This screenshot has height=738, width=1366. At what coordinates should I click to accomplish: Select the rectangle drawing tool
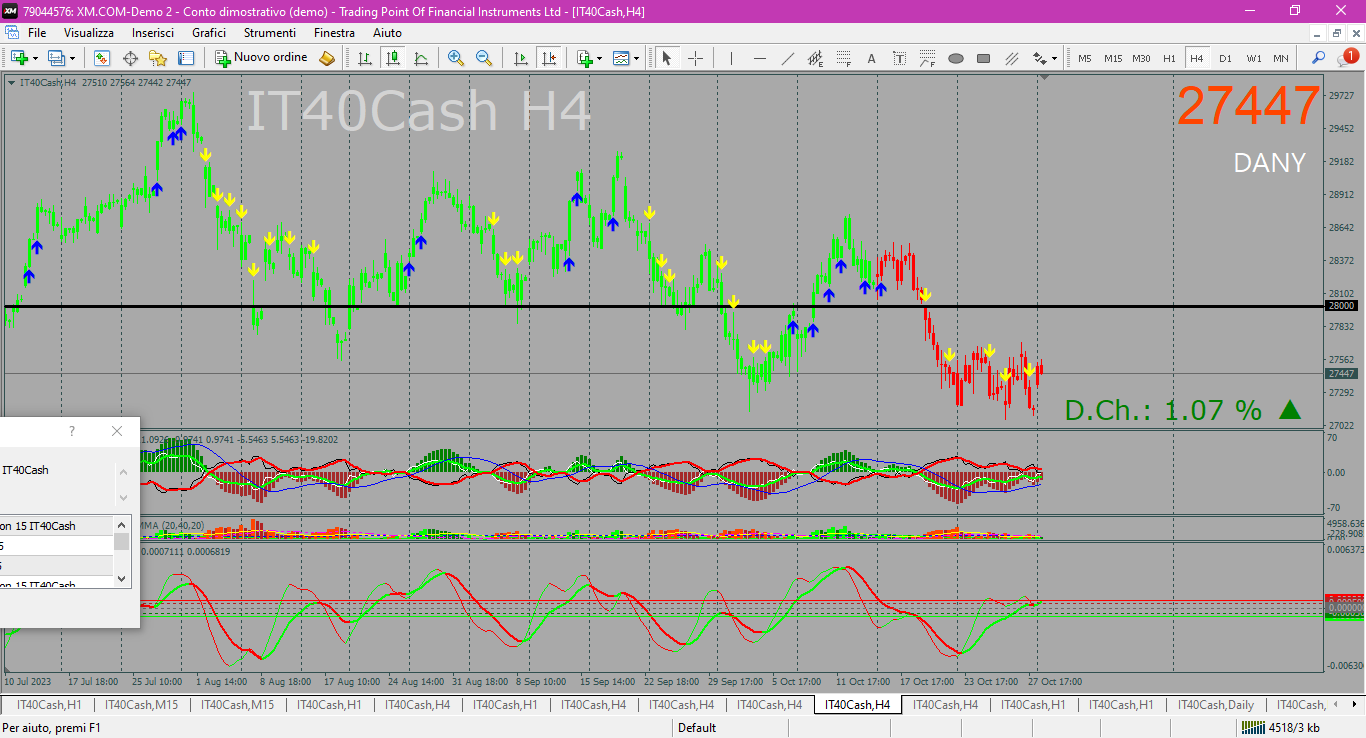(983, 58)
